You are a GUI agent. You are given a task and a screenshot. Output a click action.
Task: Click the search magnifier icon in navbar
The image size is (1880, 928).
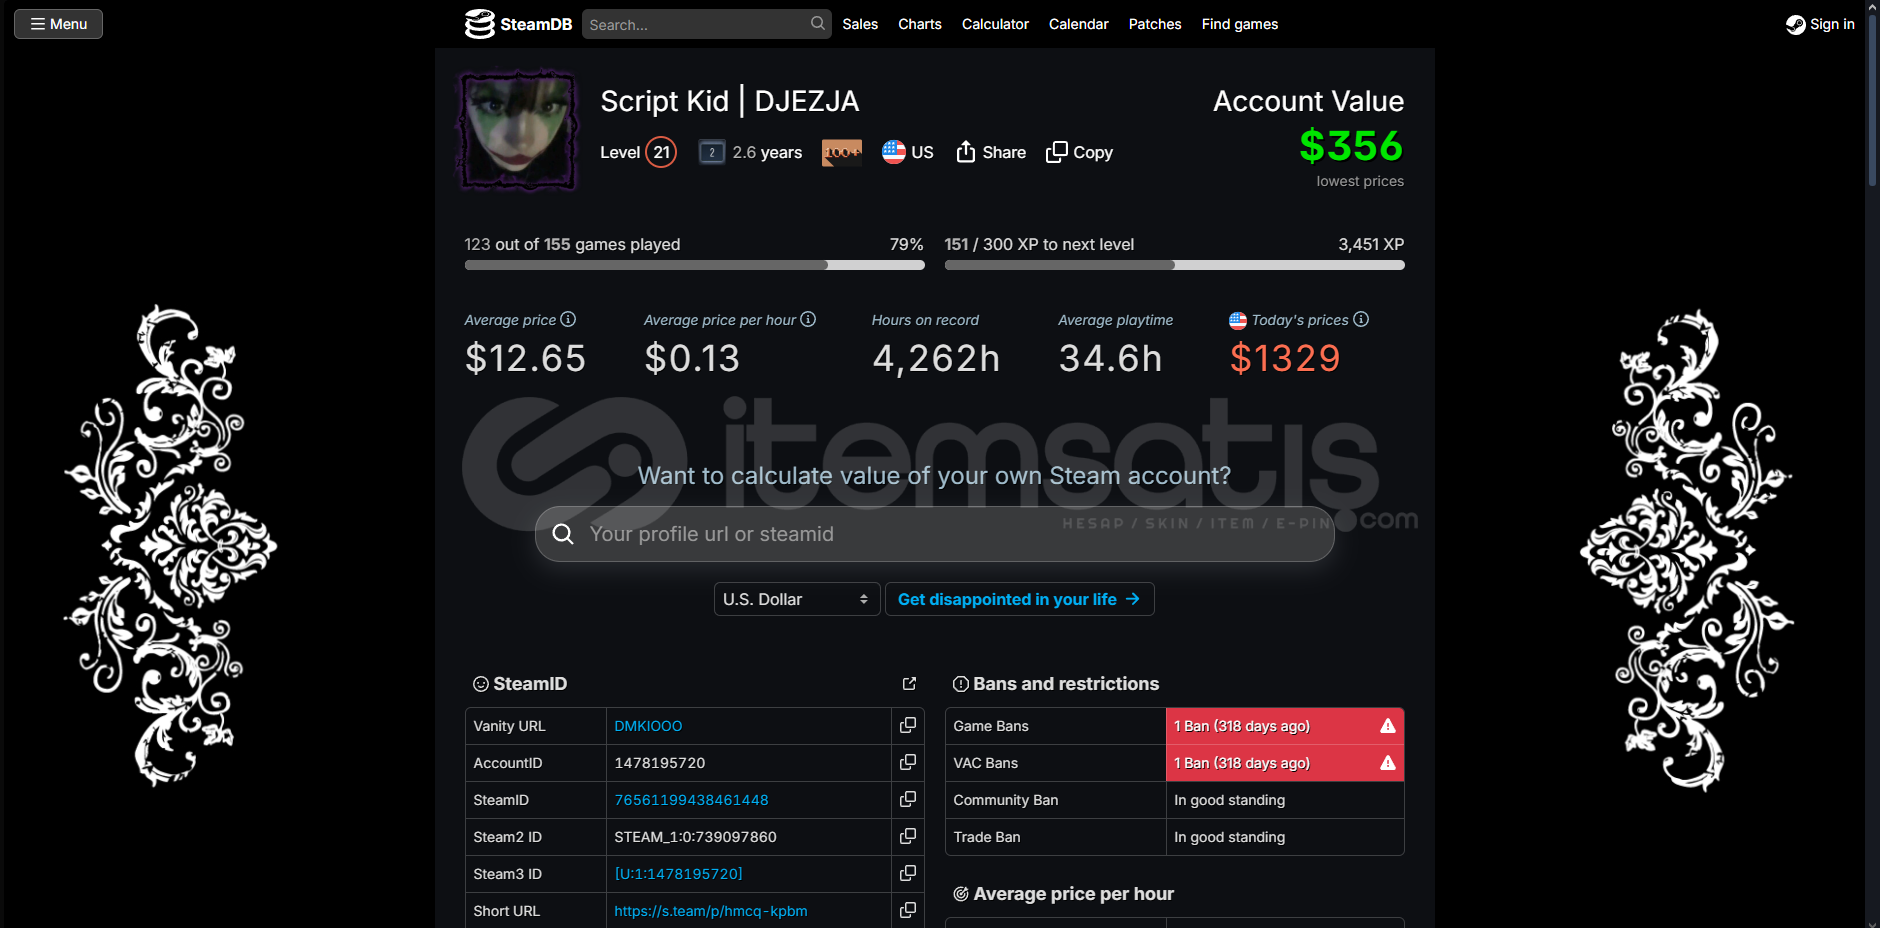[x=818, y=23]
